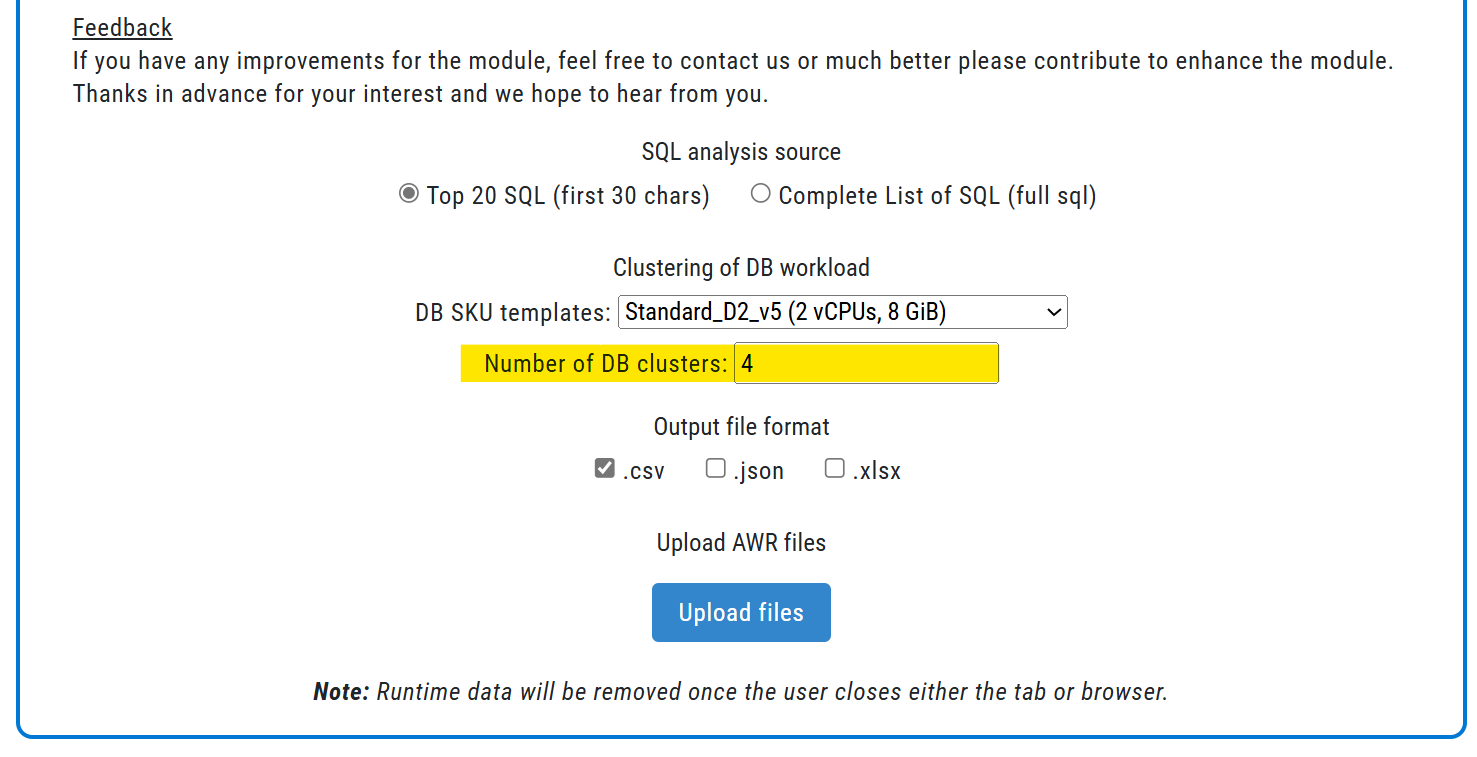Click the underlined Feedback heading

coord(122,28)
